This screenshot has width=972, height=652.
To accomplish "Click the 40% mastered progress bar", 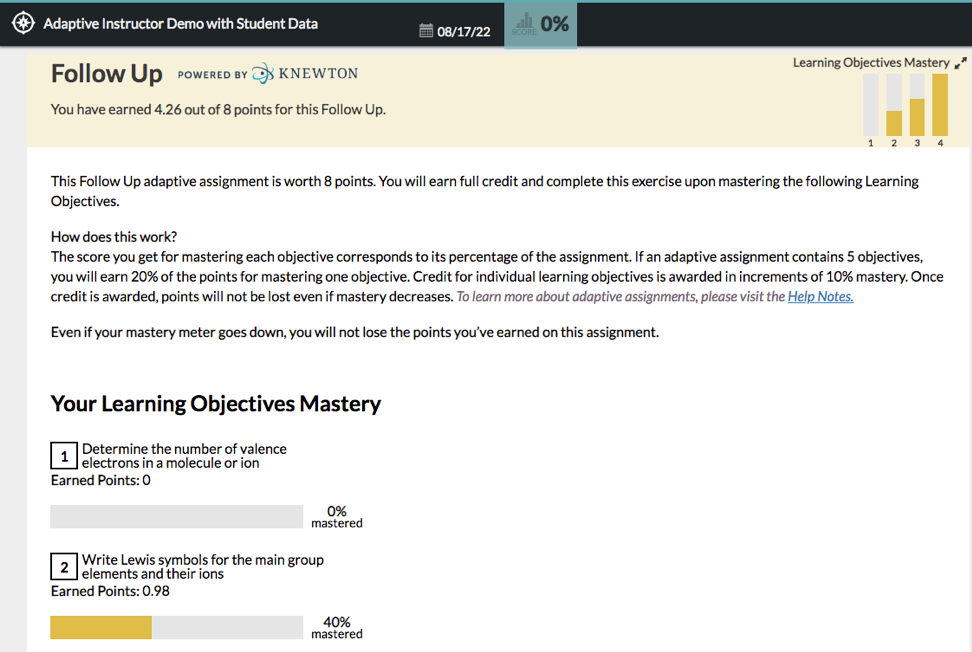I will click(177, 627).
